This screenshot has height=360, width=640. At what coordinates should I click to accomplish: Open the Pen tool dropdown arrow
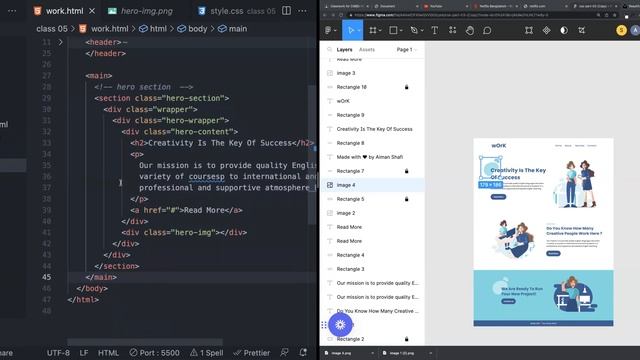pos(422,31)
